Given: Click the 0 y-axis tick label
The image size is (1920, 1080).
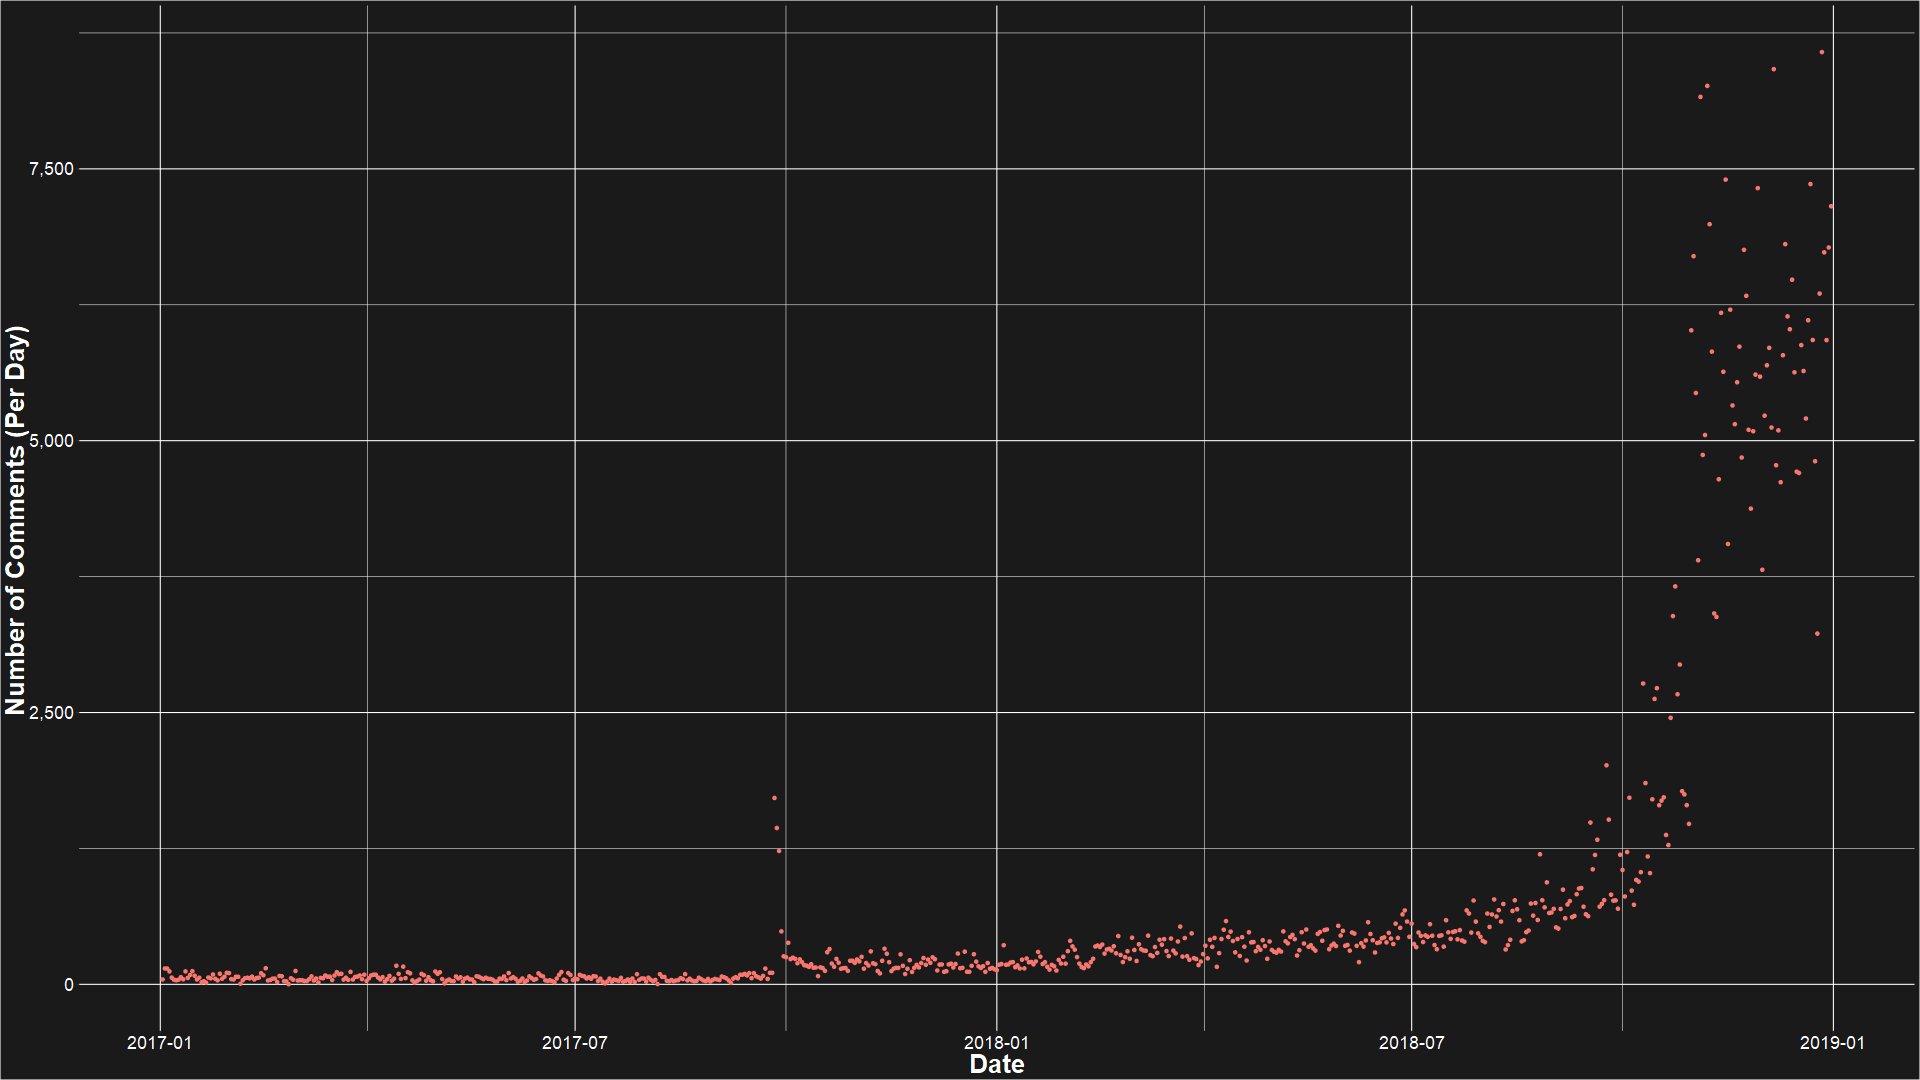Looking at the screenshot, I should 68,985.
